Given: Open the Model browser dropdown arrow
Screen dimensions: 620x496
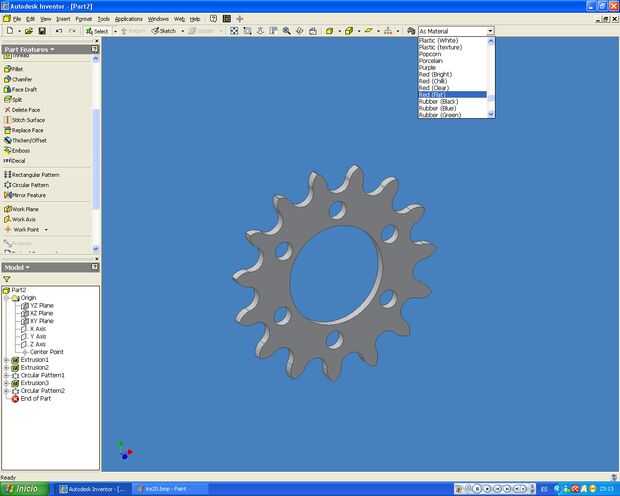Looking at the screenshot, I should click(x=28, y=267).
